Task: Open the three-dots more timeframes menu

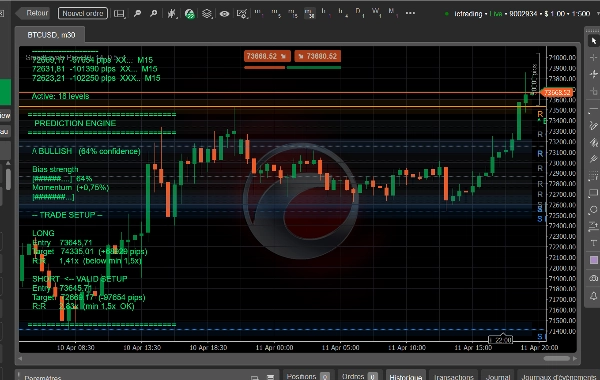Action: 410,13
